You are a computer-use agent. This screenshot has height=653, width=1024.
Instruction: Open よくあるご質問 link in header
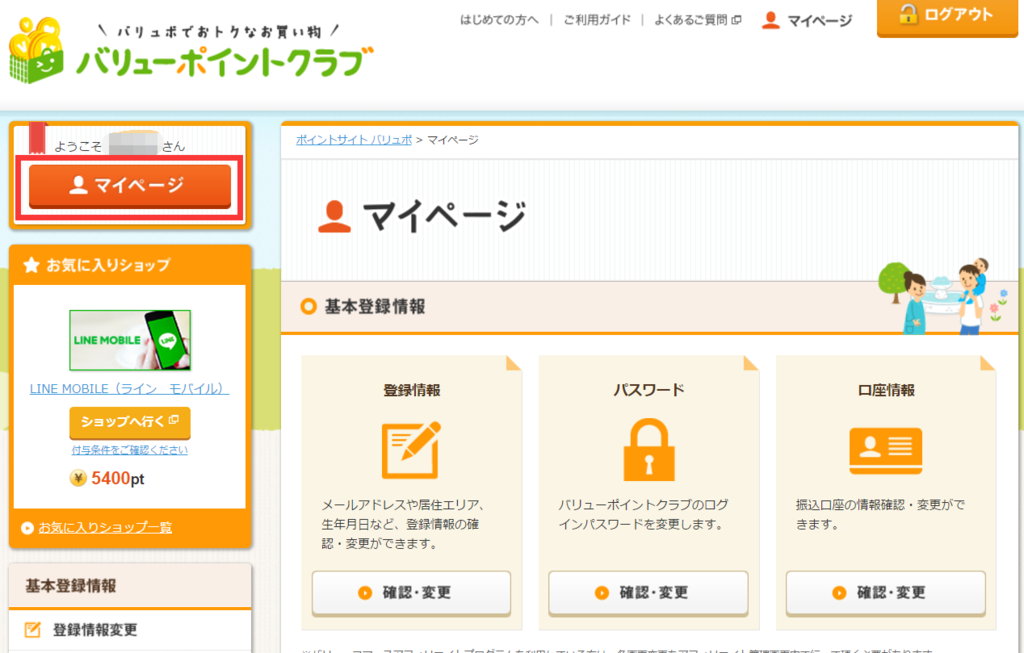pos(691,20)
